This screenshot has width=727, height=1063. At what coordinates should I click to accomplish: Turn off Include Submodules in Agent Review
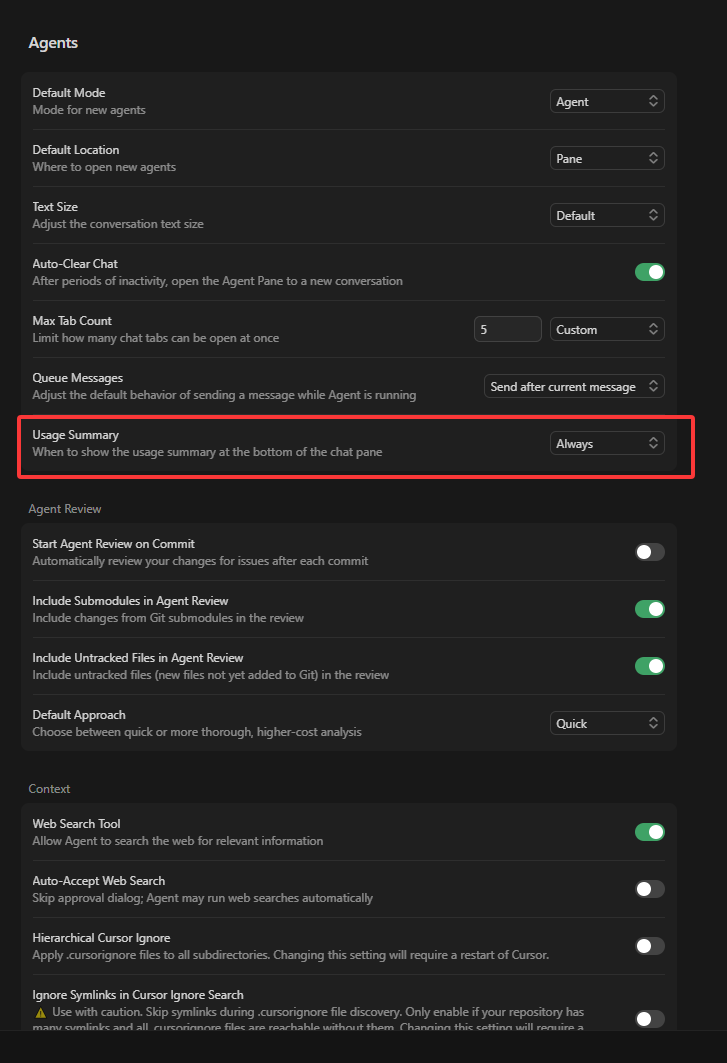point(650,609)
